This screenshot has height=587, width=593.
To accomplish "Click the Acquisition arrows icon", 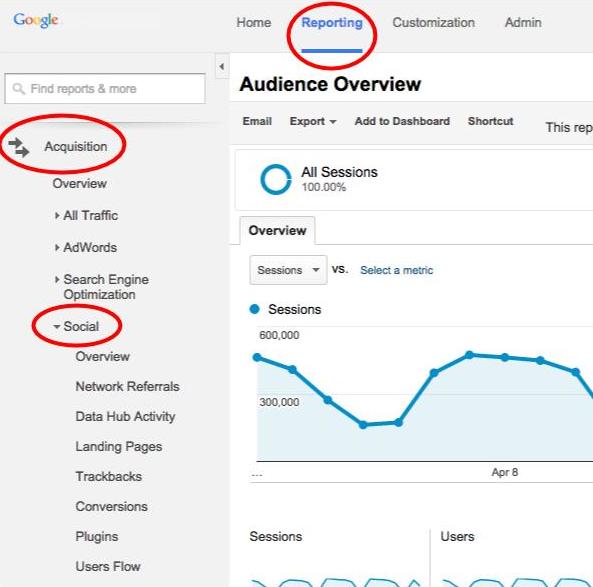I will 19,147.
